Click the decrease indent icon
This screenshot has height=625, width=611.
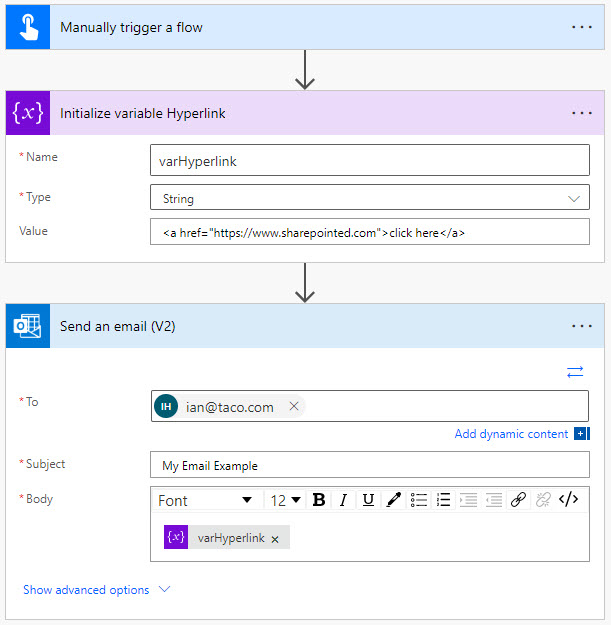[493, 499]
